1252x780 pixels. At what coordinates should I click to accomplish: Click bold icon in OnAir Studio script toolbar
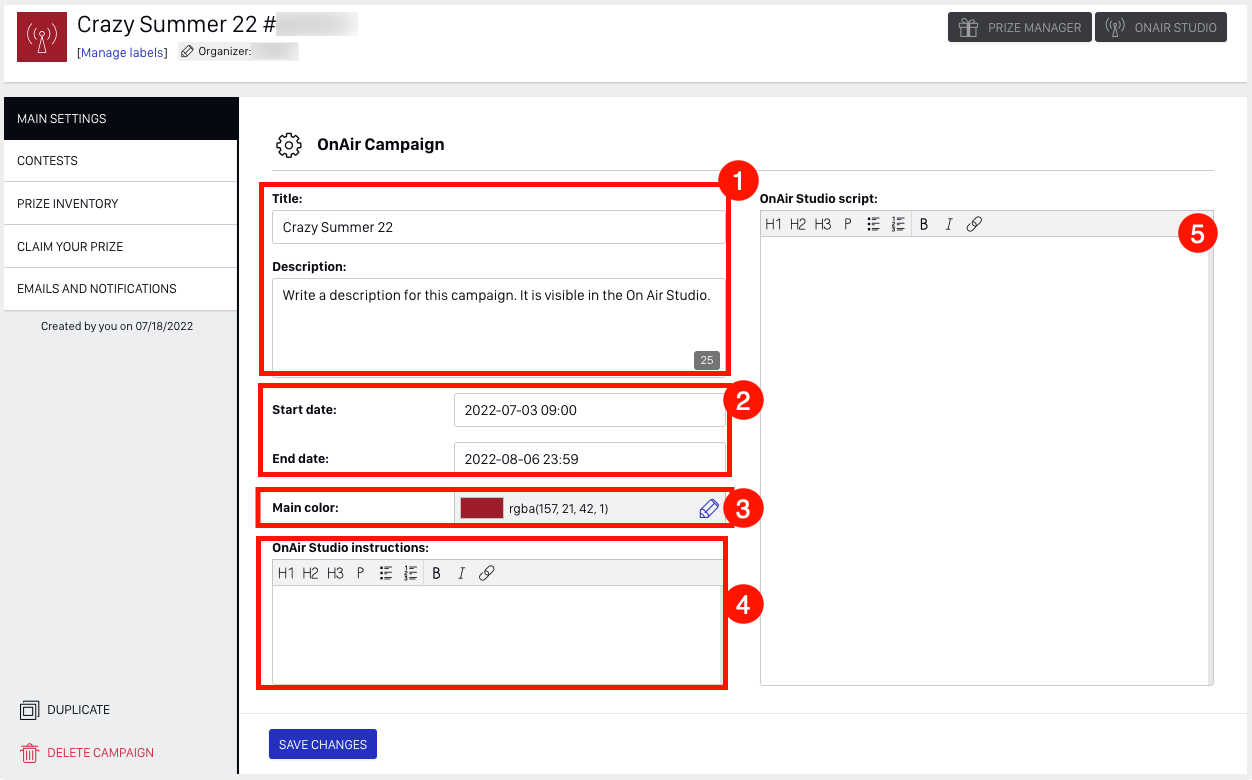pos(924,224)
